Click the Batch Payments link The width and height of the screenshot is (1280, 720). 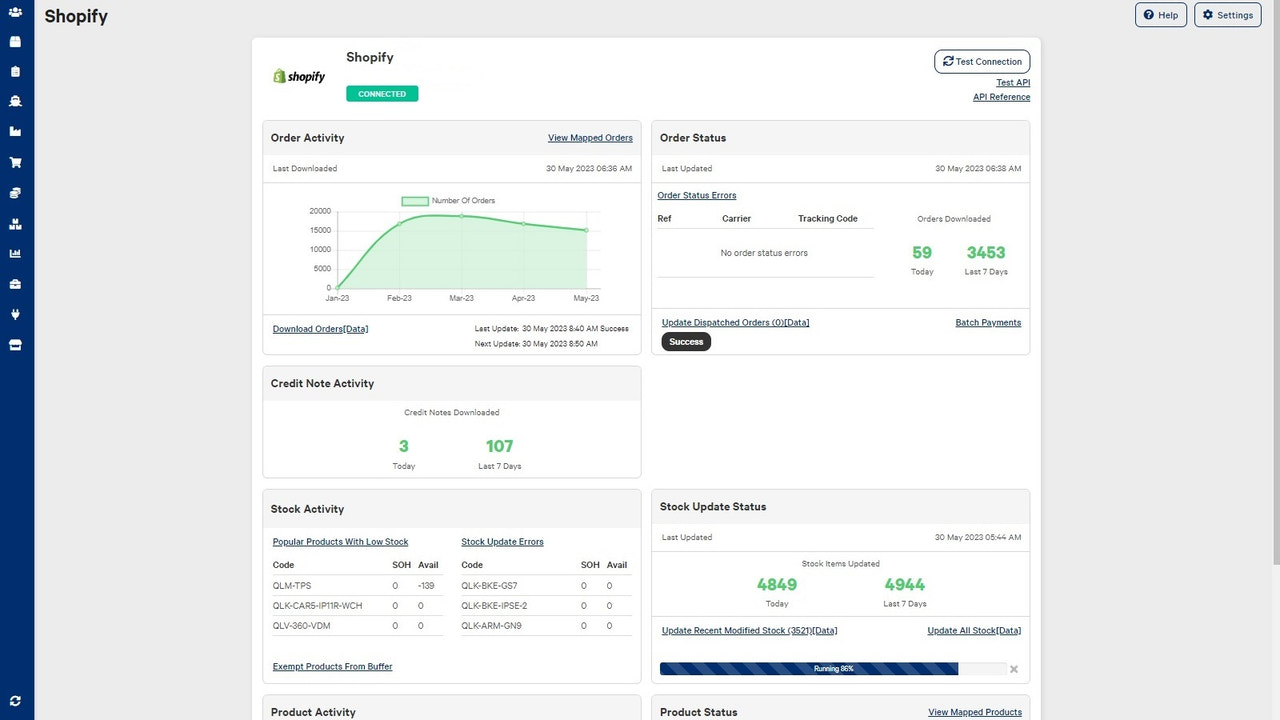pyautogui.click(x=988, y=322)
